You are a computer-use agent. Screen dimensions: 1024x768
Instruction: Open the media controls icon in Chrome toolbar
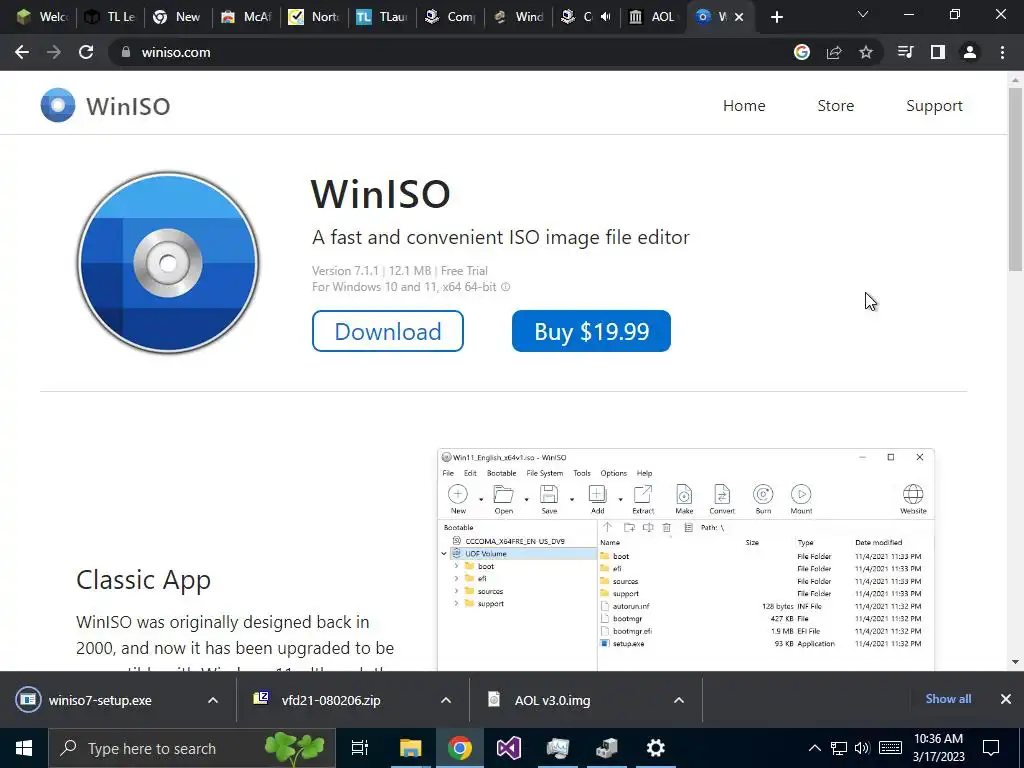pyautogui.click(x=906, y=52)
